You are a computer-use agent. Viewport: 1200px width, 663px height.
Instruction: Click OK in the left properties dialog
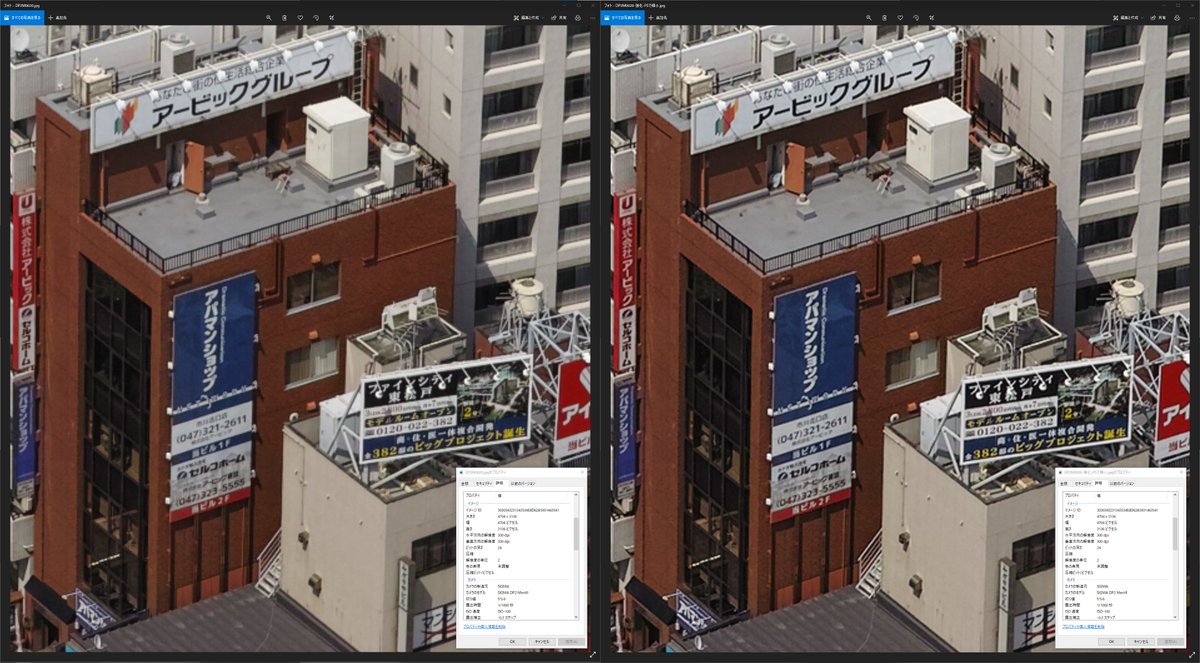(512, 640)
